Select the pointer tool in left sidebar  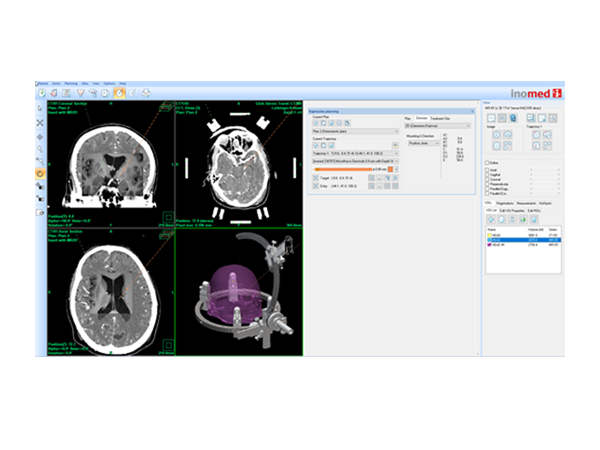40,109
